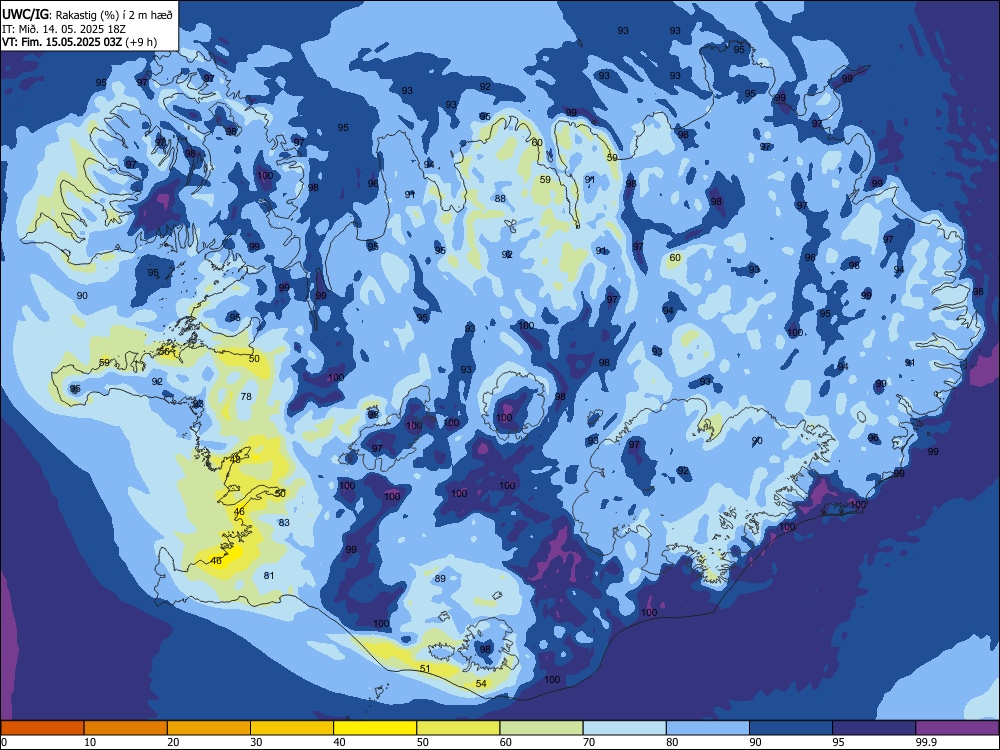
Task: Select the legend tick label "70"
Action: click(x=589, y=742)
